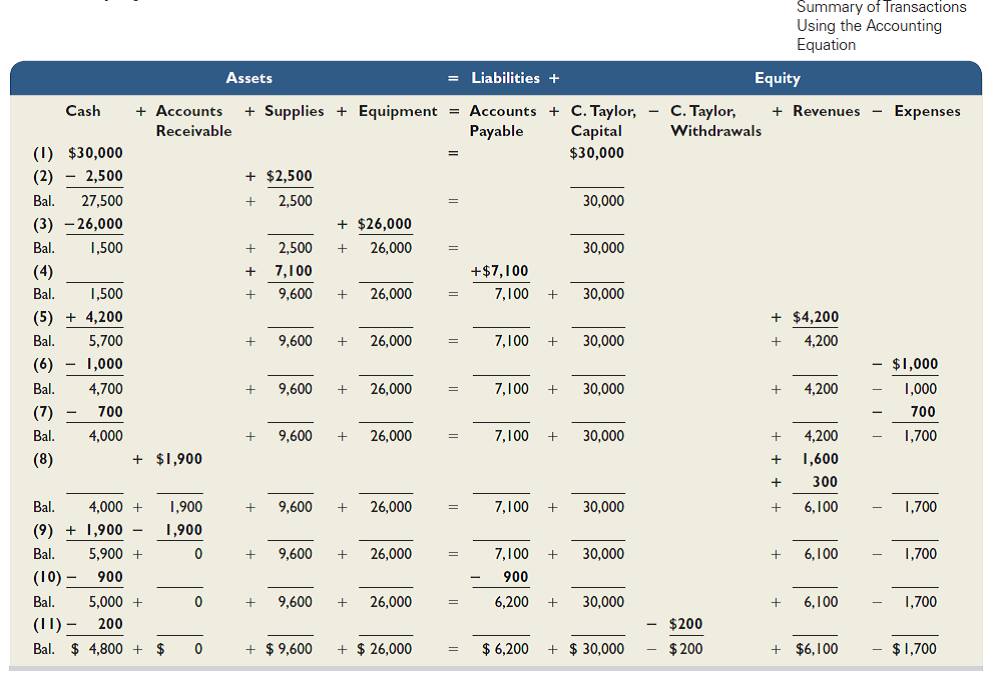The image size is (988, 675).
Task: Select the $4,200 revenue entry in transaction (5)
Action: [x=815, y=318]
